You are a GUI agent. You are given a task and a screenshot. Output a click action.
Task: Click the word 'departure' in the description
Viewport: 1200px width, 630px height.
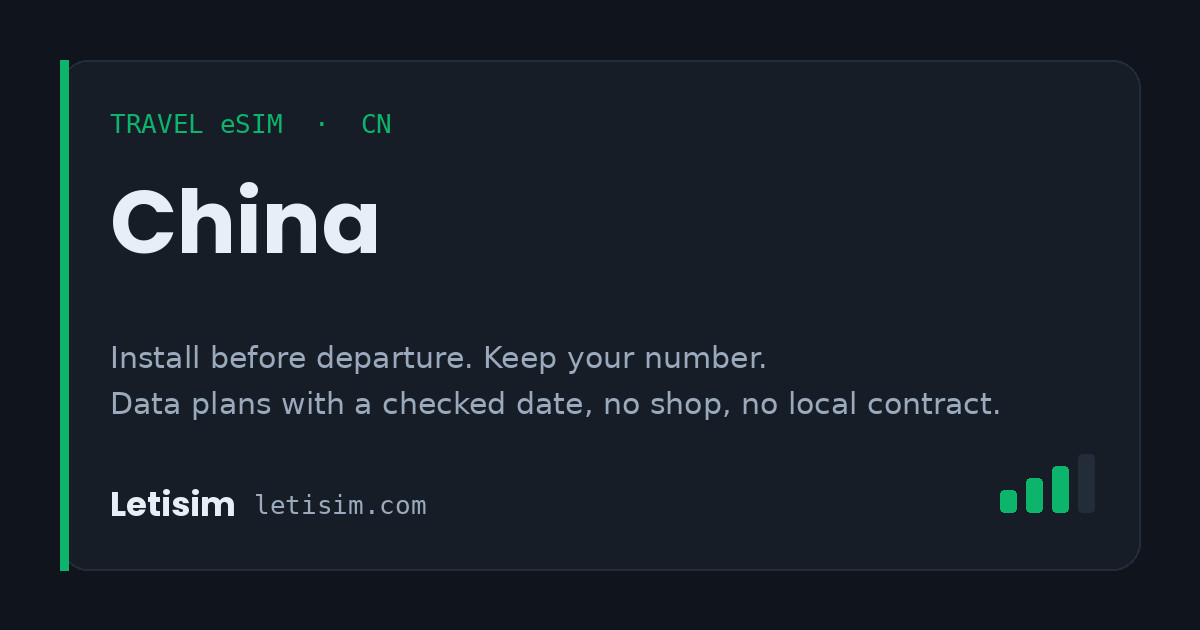click(395, 359)
